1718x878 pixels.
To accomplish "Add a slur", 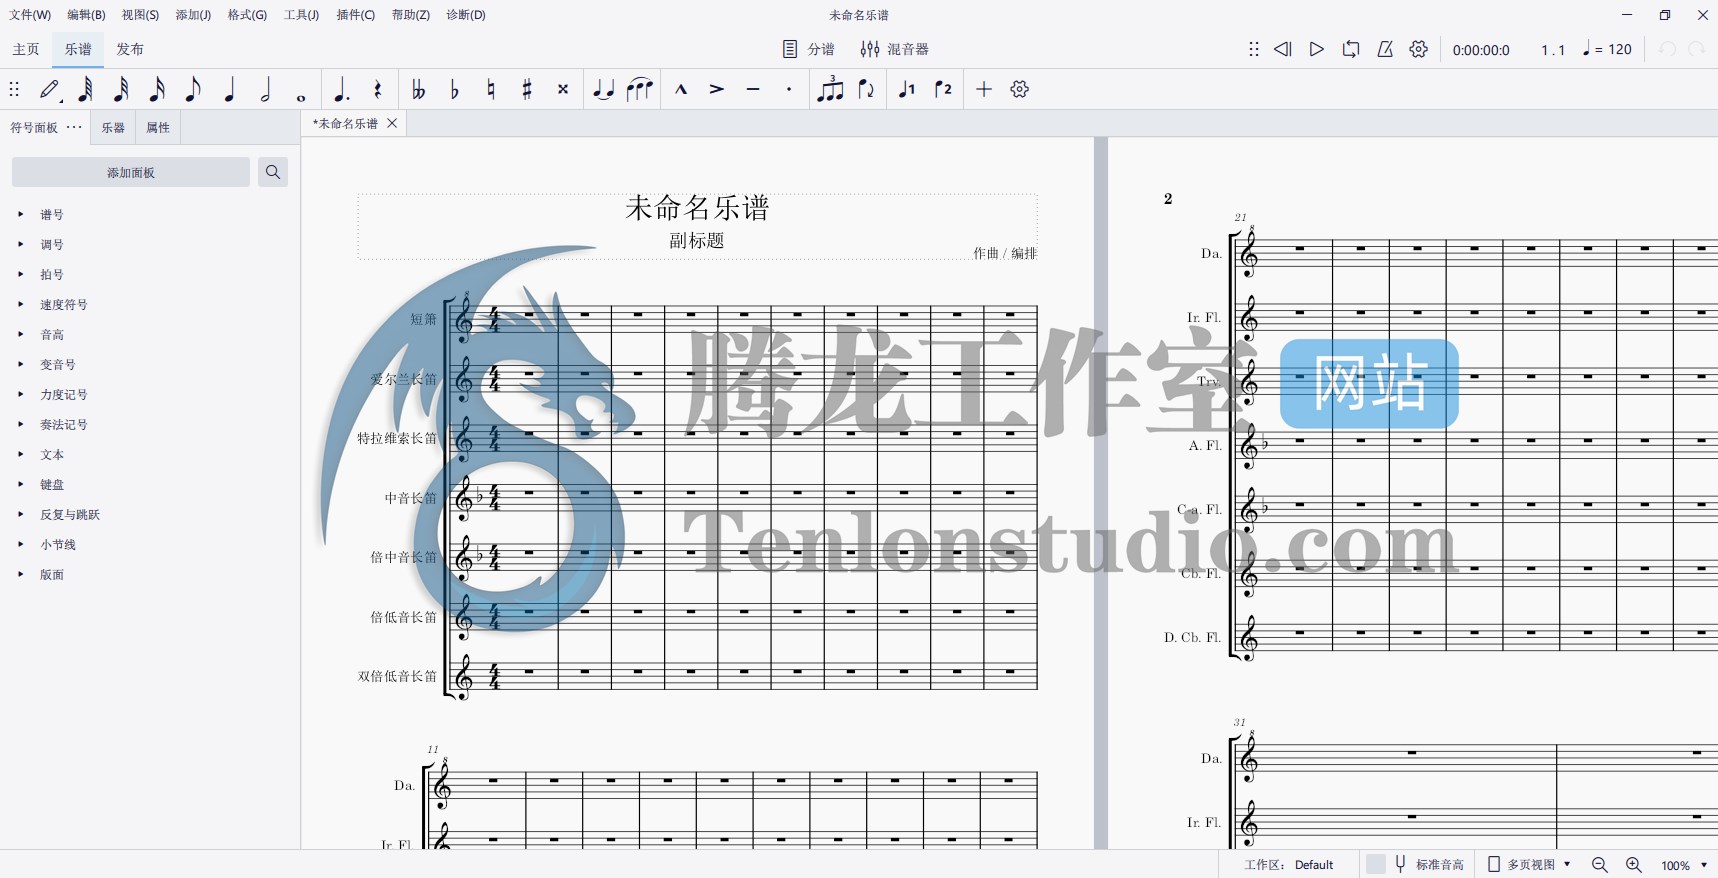I will click(640, 90).
